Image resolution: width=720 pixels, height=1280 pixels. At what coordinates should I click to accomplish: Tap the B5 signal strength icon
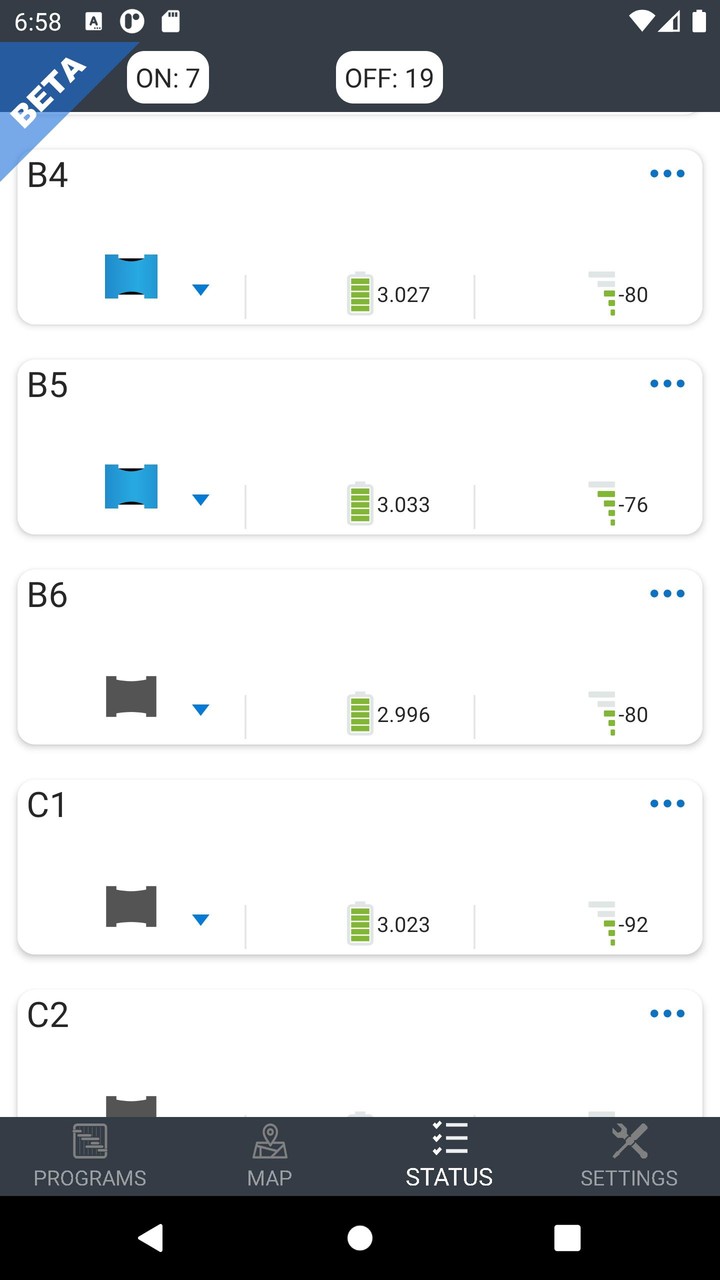603,503
